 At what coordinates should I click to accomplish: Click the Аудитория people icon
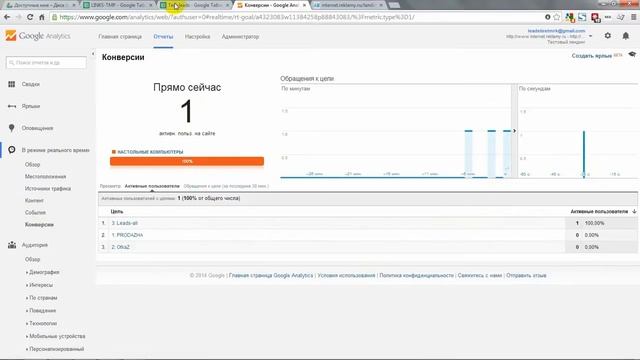[x=12, y=245]
